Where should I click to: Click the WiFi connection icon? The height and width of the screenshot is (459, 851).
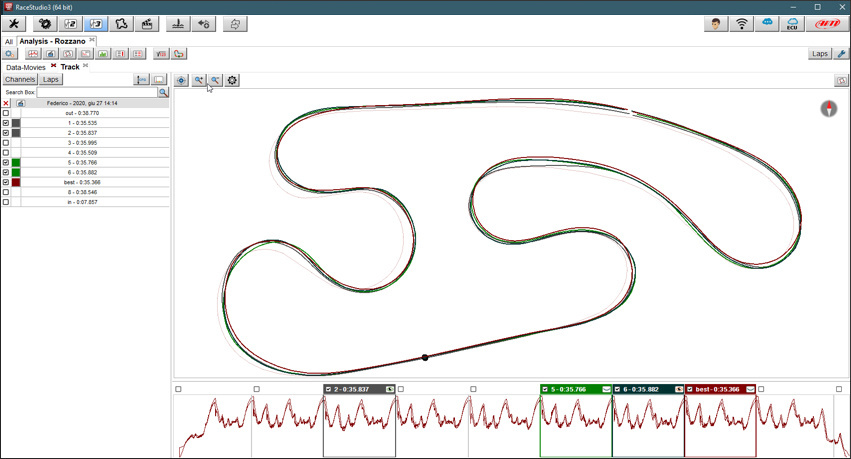[742, 23]
